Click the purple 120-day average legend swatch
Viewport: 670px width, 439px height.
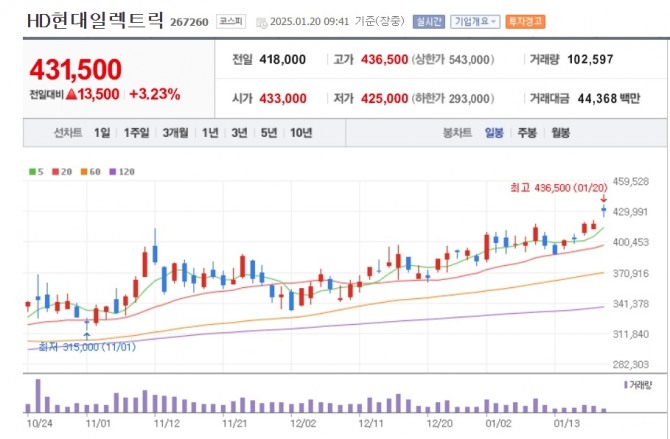point(113,172)
